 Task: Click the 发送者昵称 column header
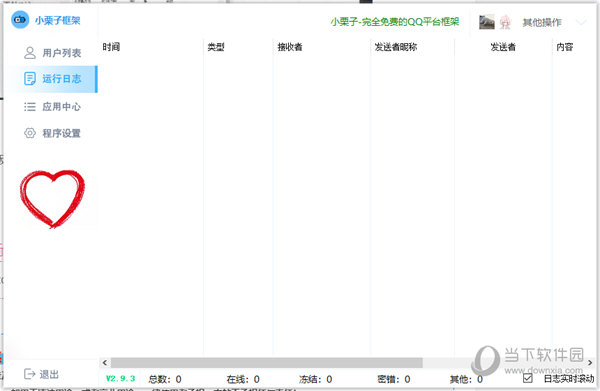(x=396, y=47)
